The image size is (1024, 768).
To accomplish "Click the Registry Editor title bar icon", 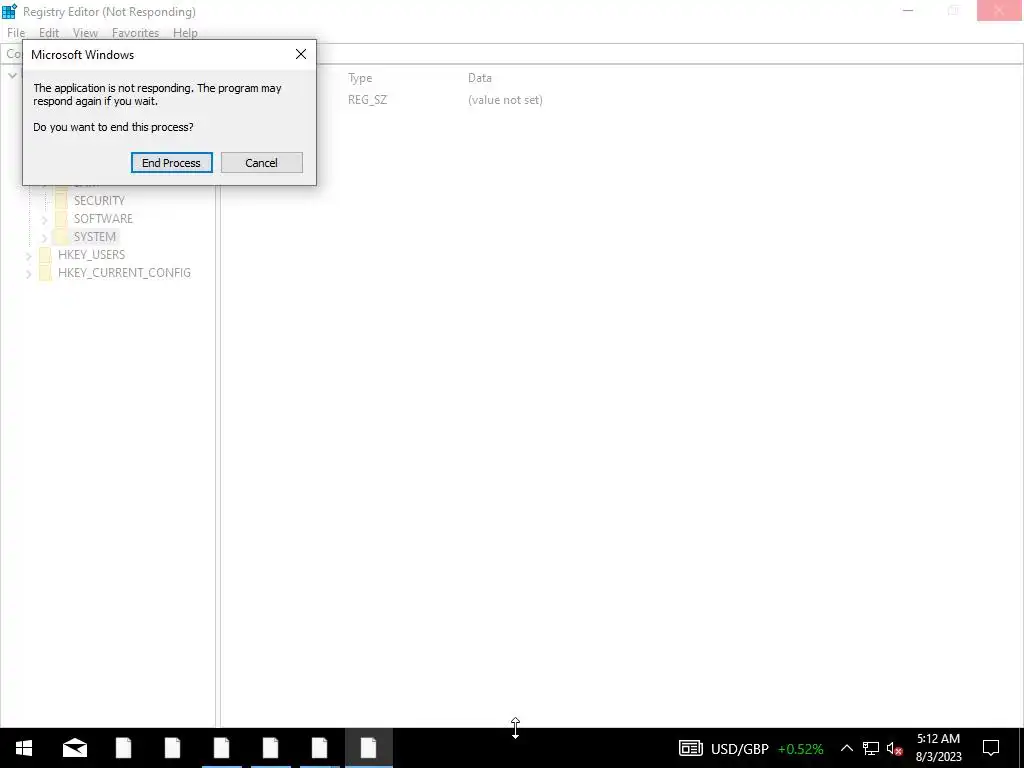I will pos(9,11).
